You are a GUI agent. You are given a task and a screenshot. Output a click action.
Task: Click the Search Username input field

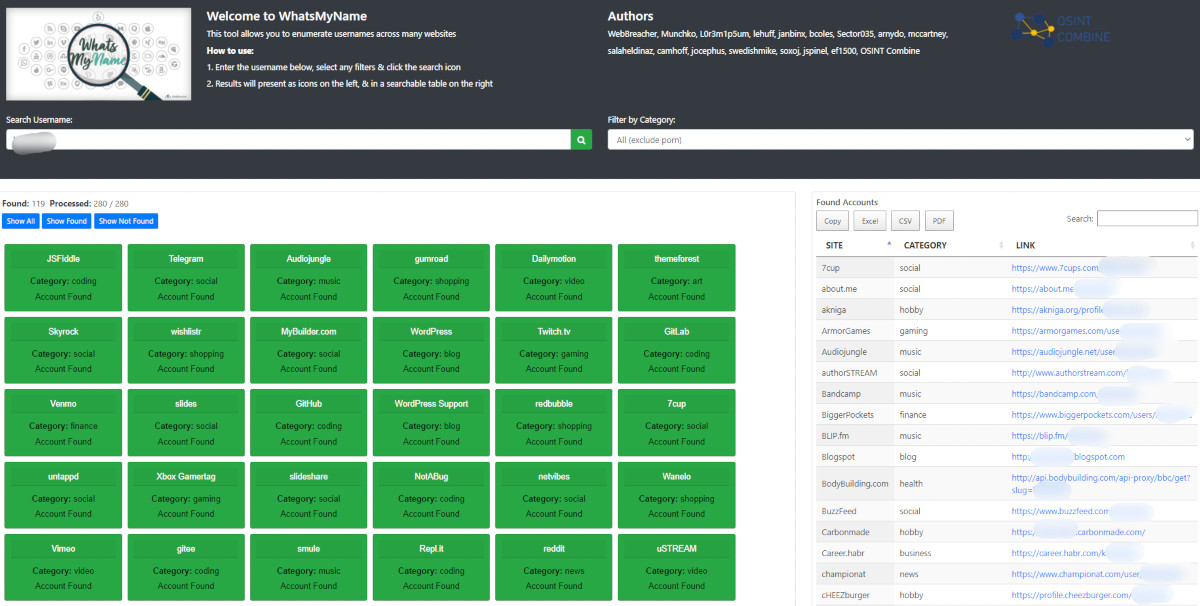[288, 140]
